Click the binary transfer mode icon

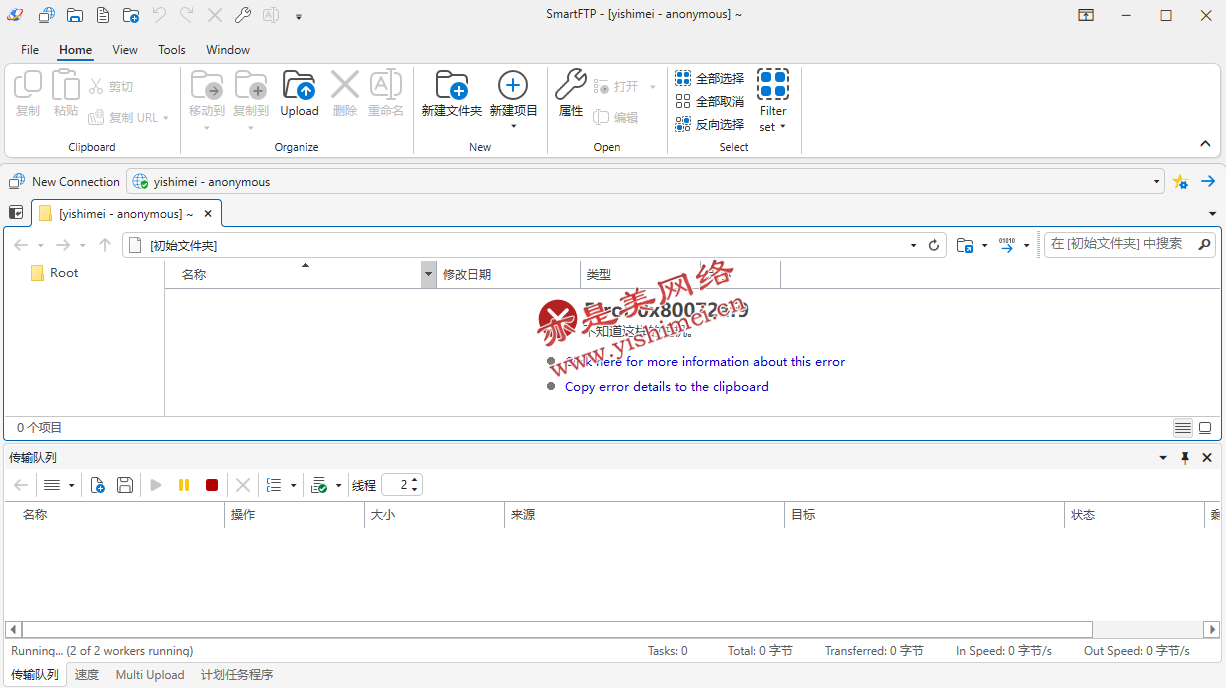[1007, 245]
